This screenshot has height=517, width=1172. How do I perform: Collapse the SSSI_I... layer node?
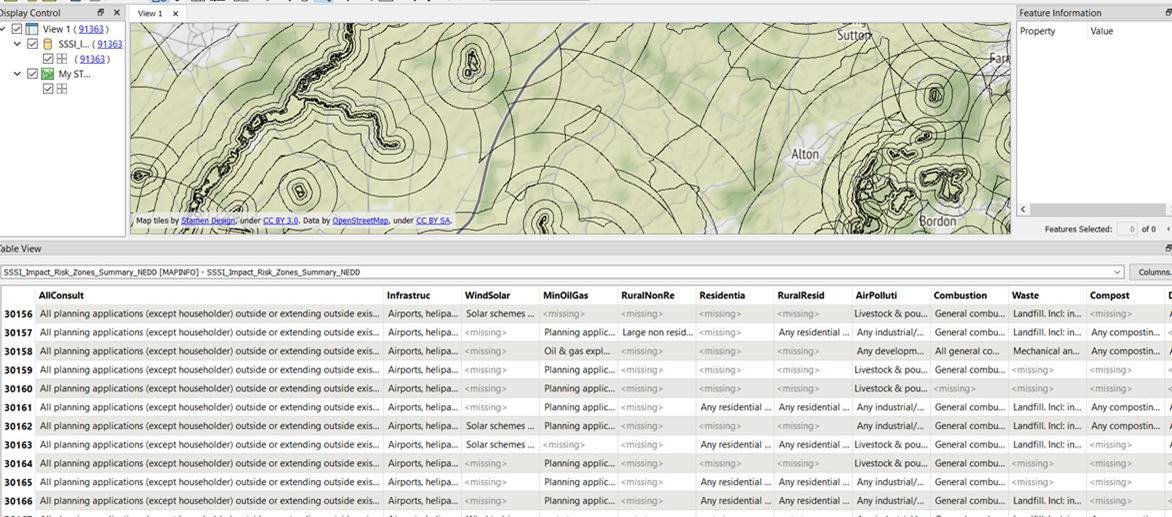pos(18,44)
